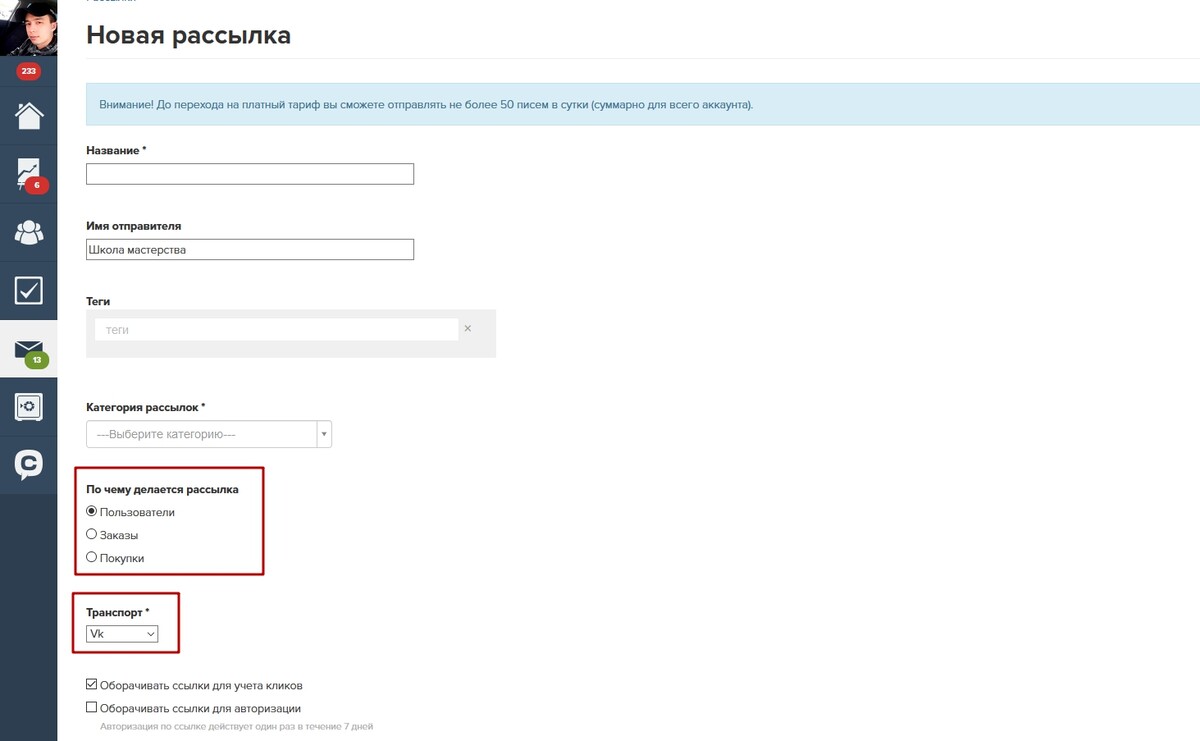1200x741 pixels.
Task: Click the Название input field
Action: point(250,174)
